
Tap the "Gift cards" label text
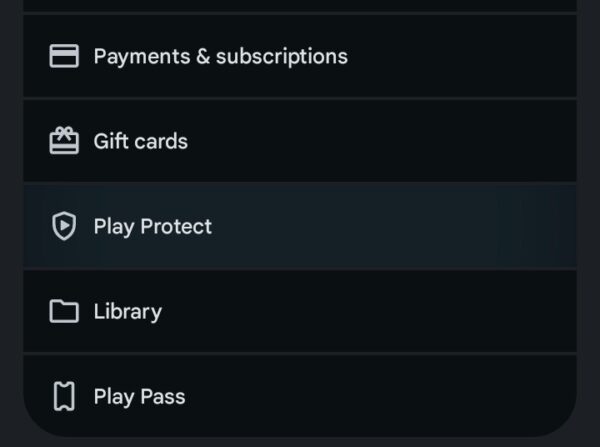click(x=140, y=141)
